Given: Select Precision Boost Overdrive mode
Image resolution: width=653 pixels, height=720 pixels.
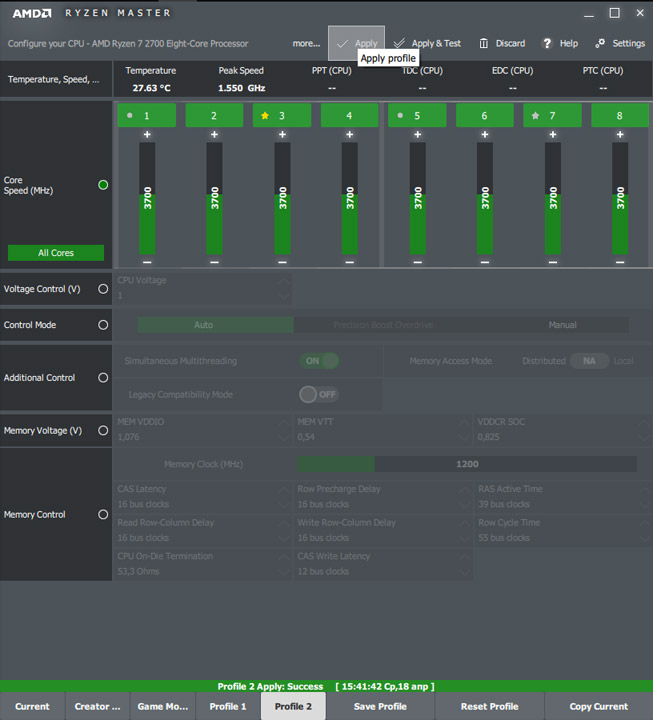Looking at the screenshot, I should (383, 325).
